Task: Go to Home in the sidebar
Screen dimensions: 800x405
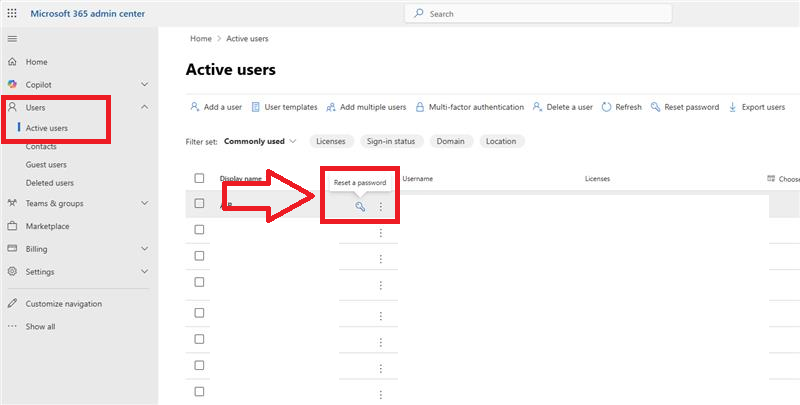Action: (37, 62)
